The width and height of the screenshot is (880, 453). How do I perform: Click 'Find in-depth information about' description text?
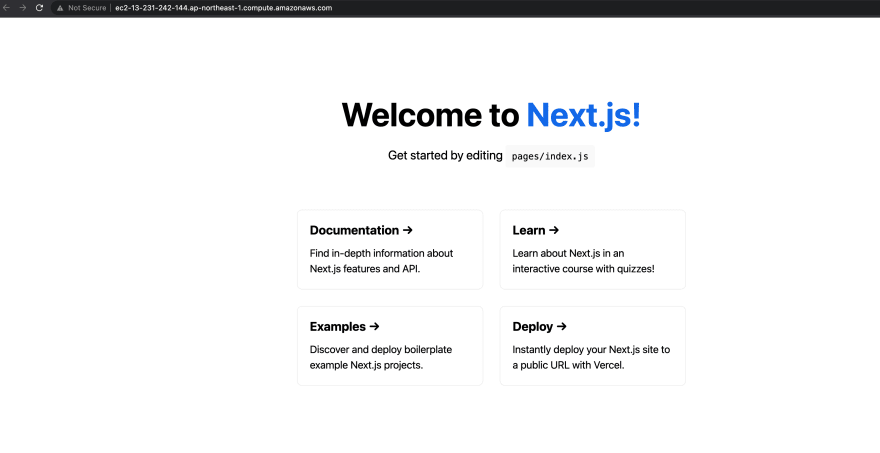click(x=381, y=253)
